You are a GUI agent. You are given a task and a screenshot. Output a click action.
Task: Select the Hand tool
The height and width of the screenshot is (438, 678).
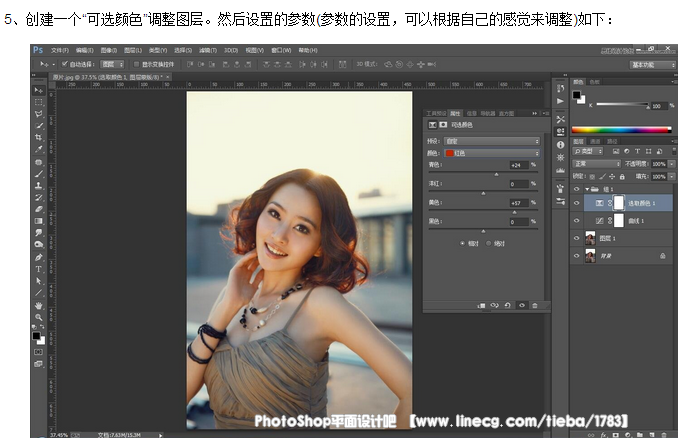[38, 305]
